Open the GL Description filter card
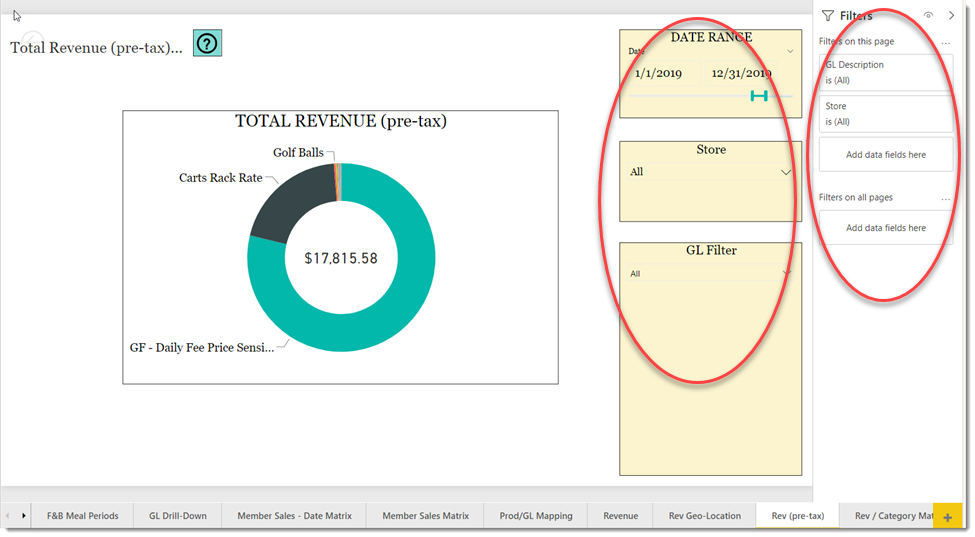 coord(886,73)
